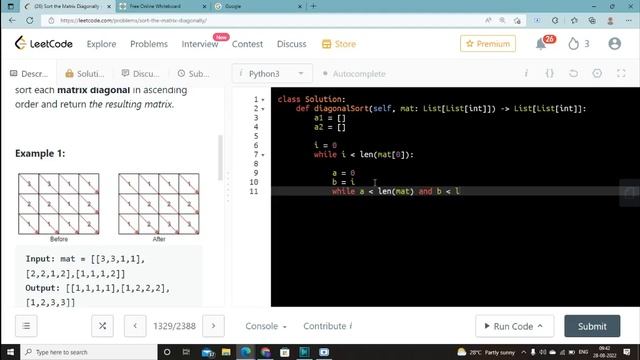Click the description panel scrollbar
Screen dimensions: 640x360
[221, 158]
